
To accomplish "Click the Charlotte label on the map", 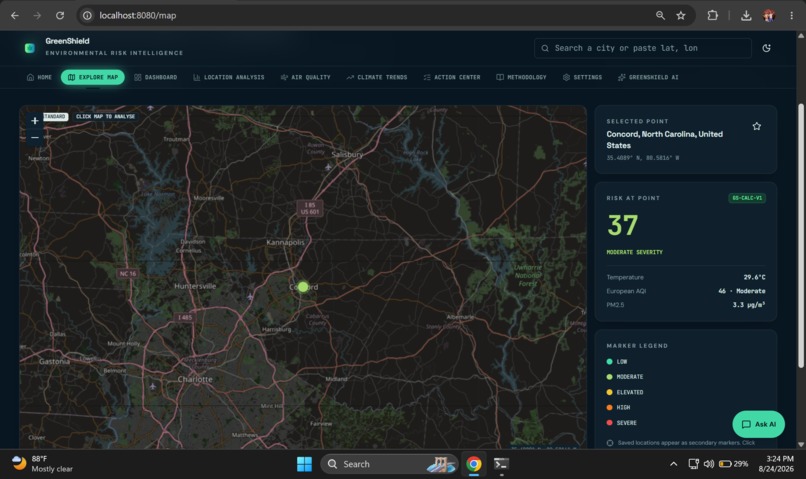I will 195,379.
